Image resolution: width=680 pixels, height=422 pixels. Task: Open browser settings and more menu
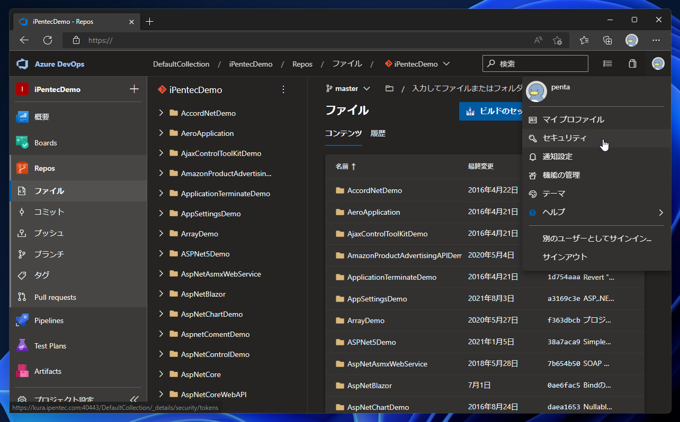pos(656,40)
